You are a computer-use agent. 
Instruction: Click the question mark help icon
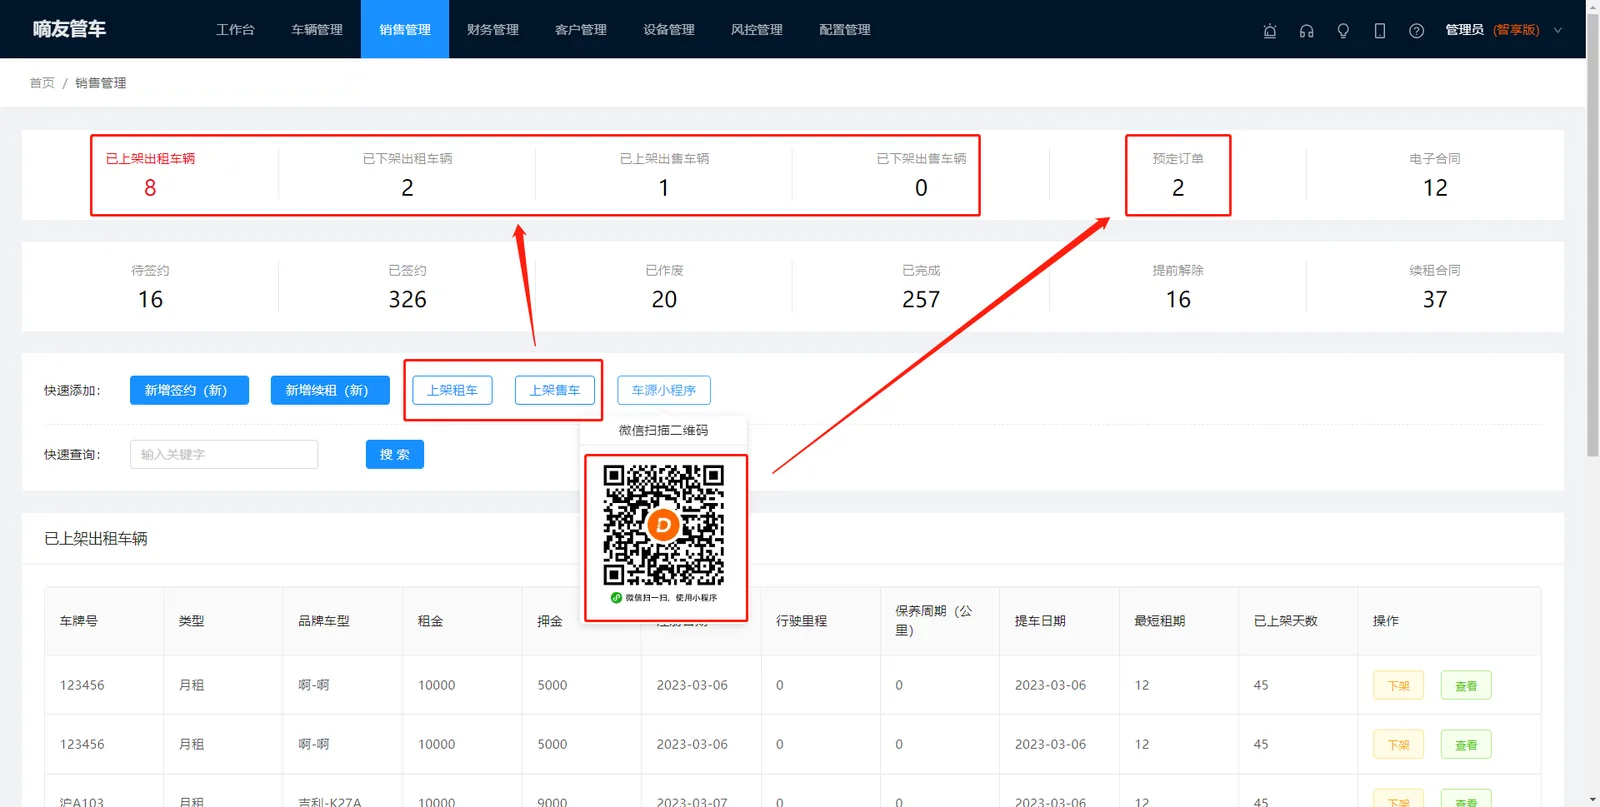click(1416, 31)
